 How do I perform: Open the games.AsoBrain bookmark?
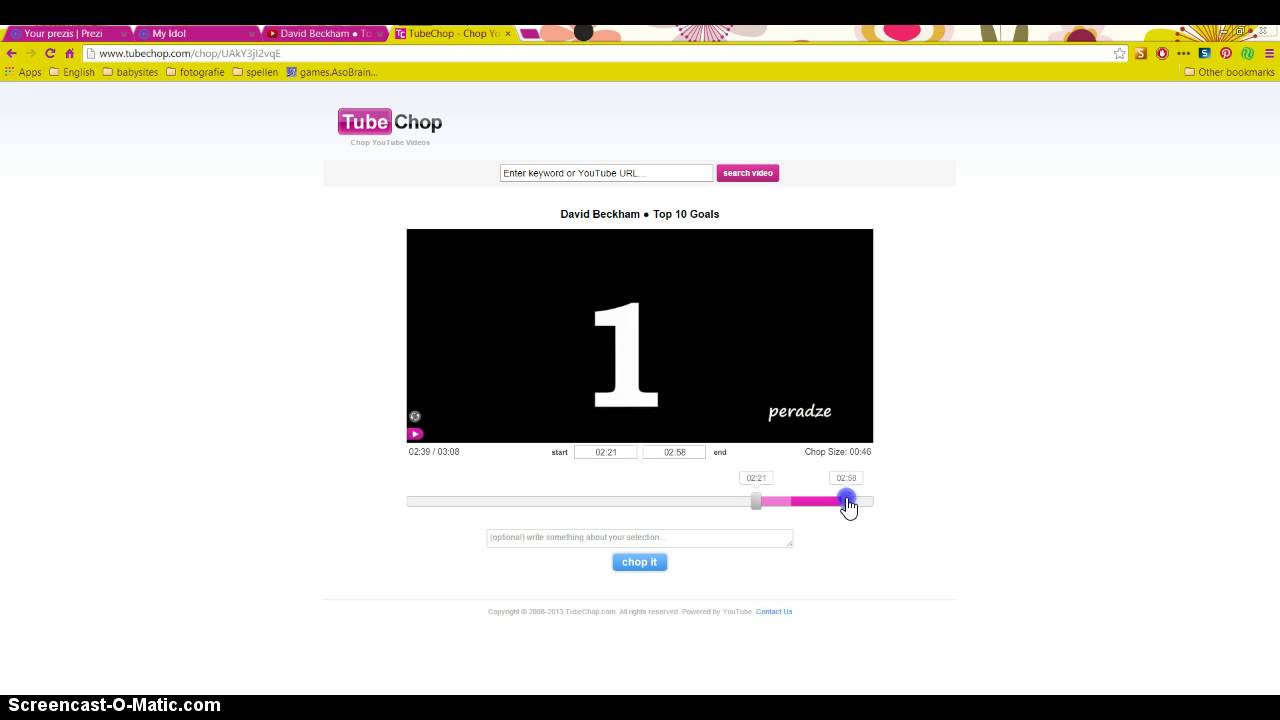331,72
